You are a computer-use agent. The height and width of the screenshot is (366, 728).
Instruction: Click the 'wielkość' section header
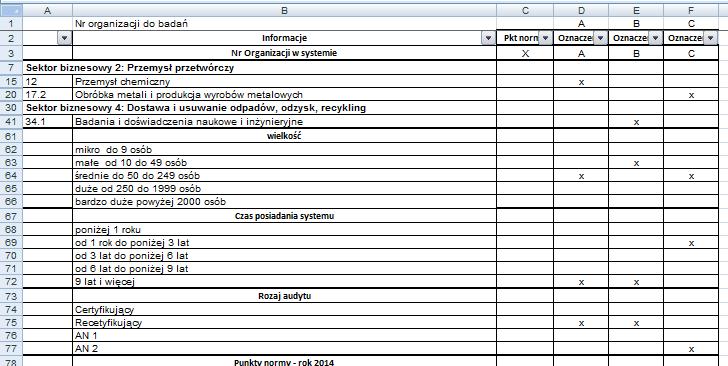point(285,136)
